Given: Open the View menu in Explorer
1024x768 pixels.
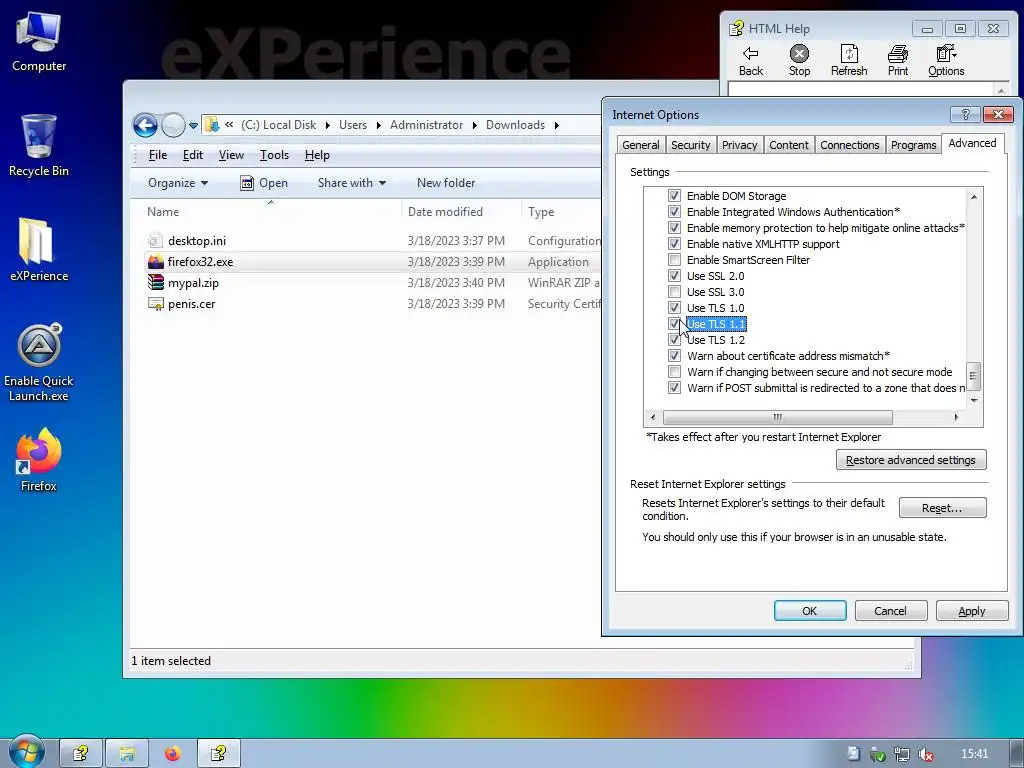Looking at the screenshot, I should coord(231,155).
